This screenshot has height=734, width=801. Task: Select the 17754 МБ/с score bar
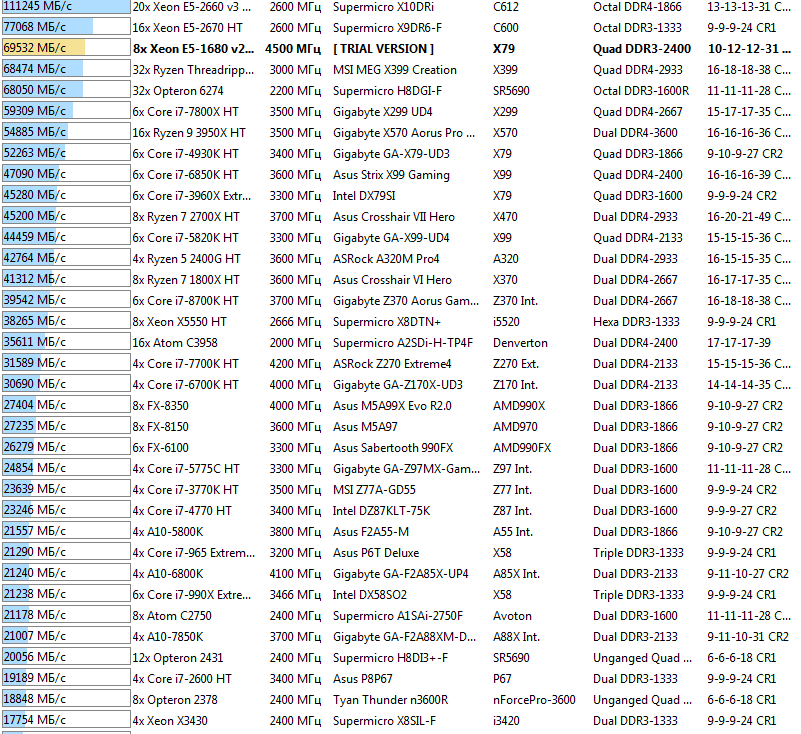coord(66,719)
